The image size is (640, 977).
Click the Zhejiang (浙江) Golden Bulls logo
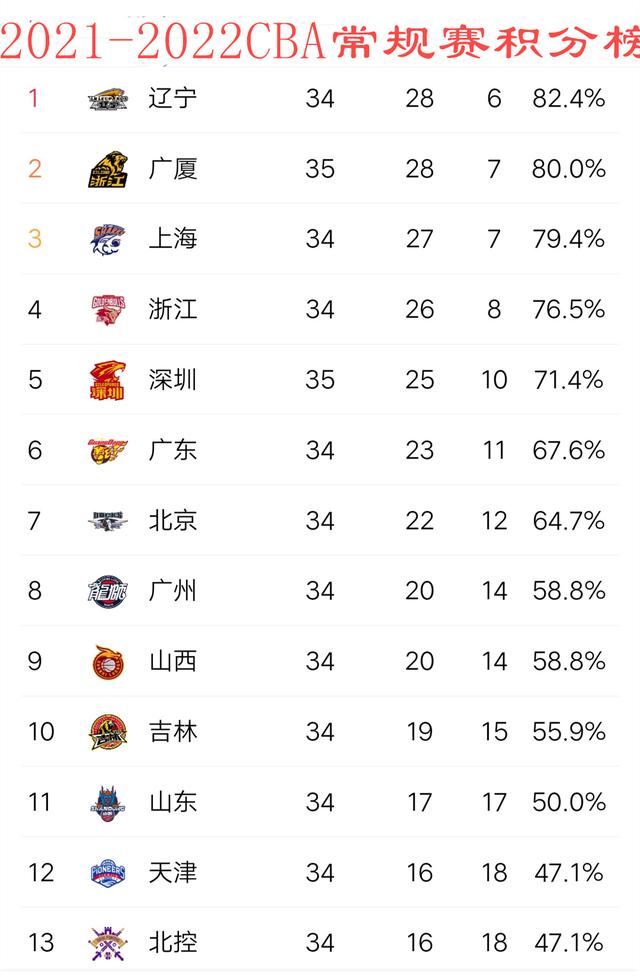click(108, 310)
